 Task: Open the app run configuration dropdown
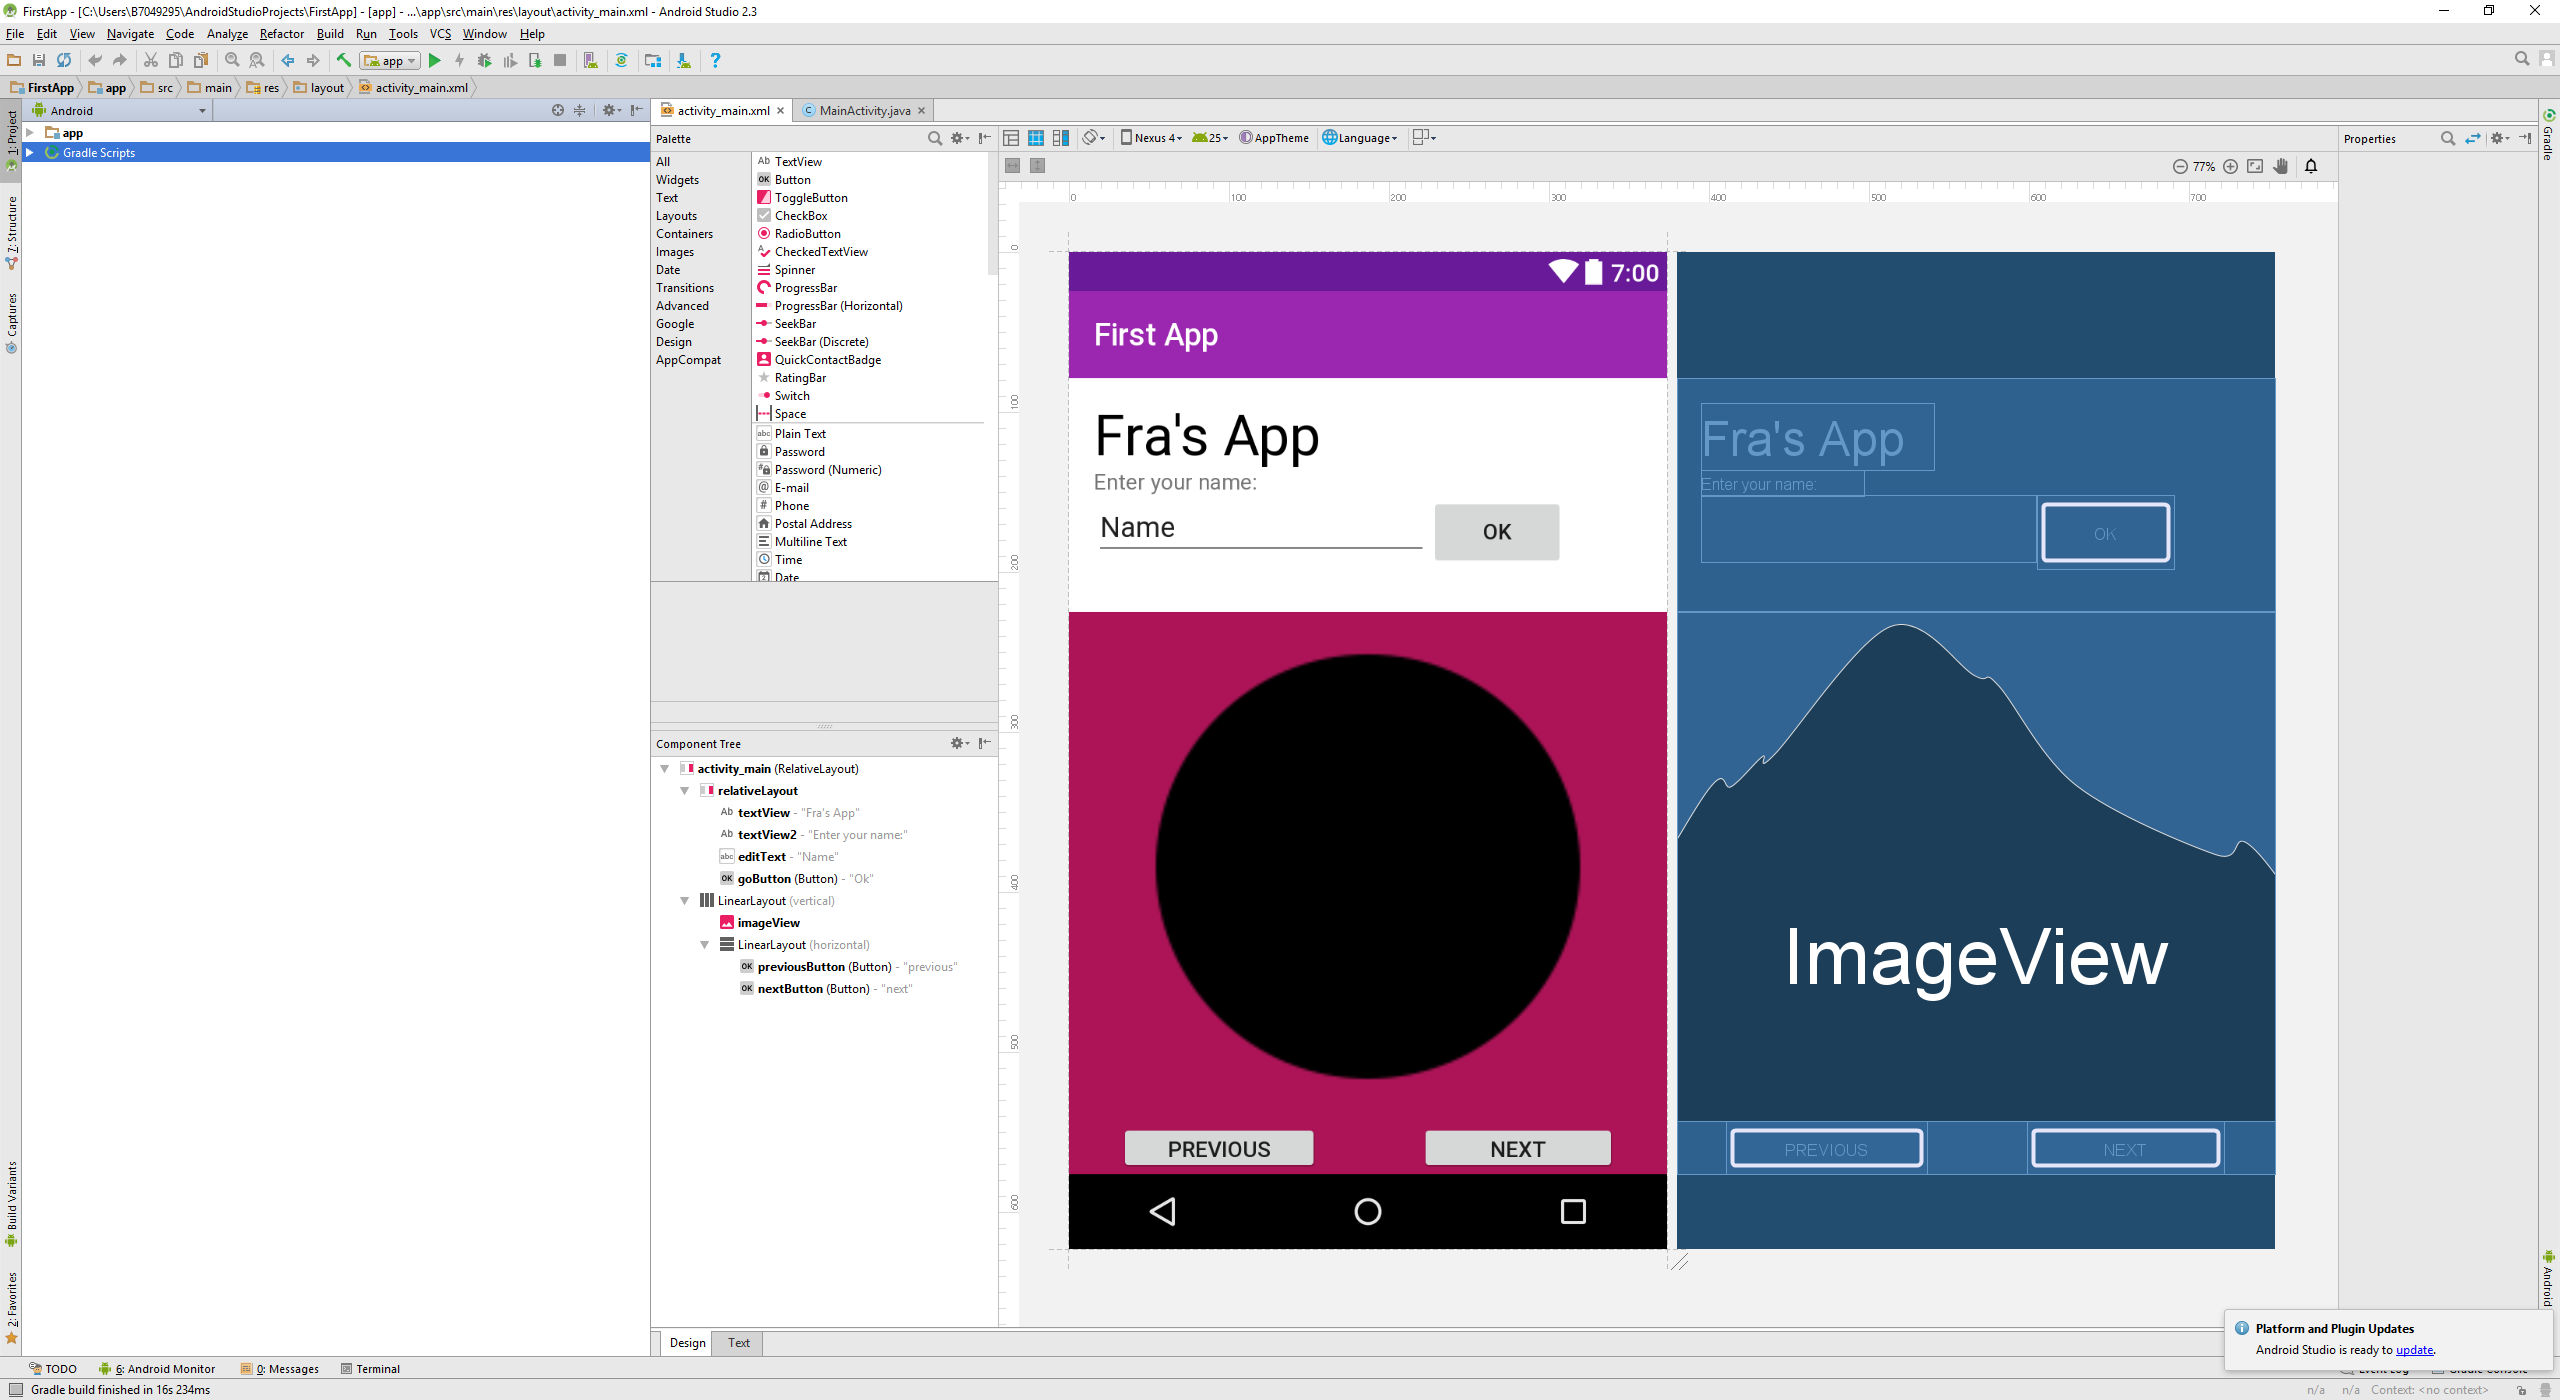(x=390, y=61)
